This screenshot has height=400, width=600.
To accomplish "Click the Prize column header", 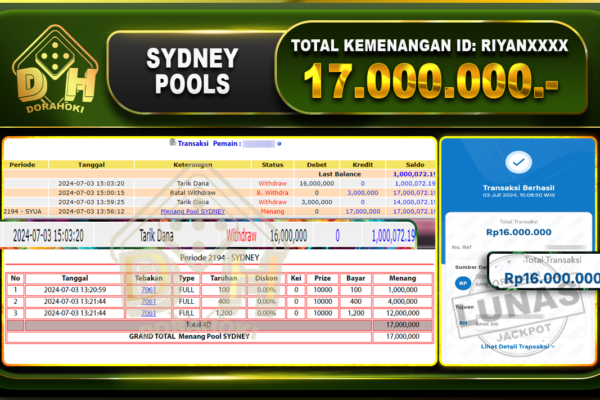I will coord(323,278).
